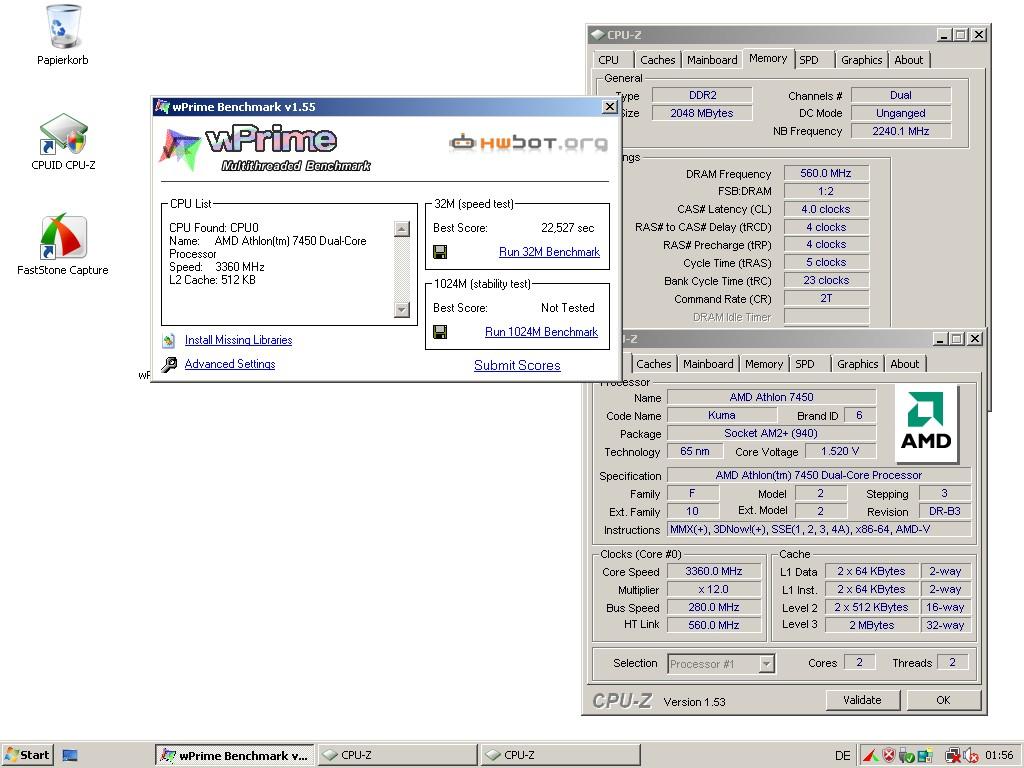This screenshot has height=768, width=1024.
Task: Switch to Mainboard tab in lower CPU-Z window
Action: tap(708, 364)
